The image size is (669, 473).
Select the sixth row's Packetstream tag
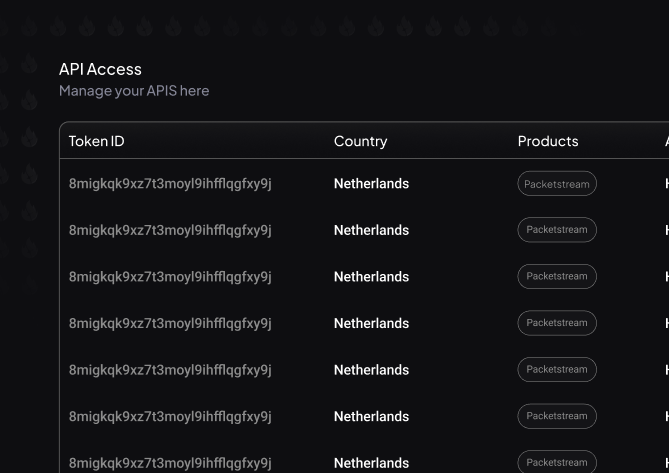tap(557, 416)
